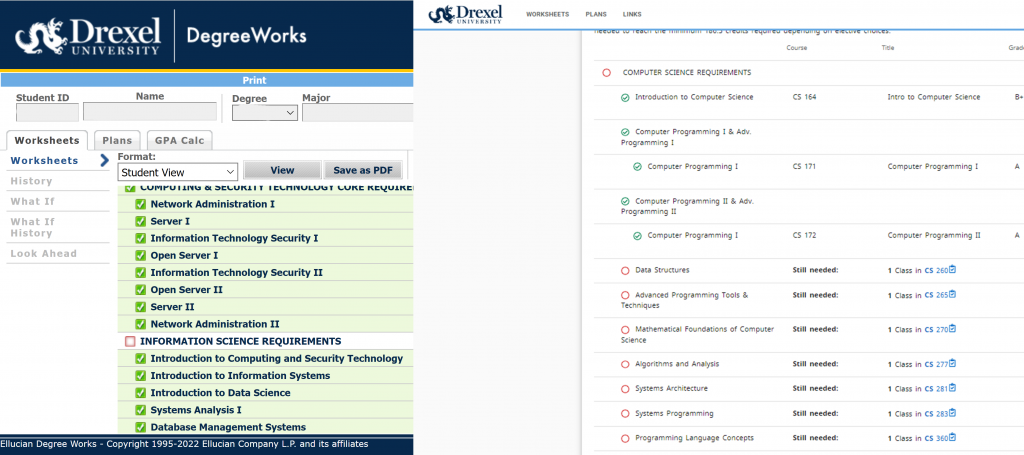Click the Name input field

pos(150,112)
